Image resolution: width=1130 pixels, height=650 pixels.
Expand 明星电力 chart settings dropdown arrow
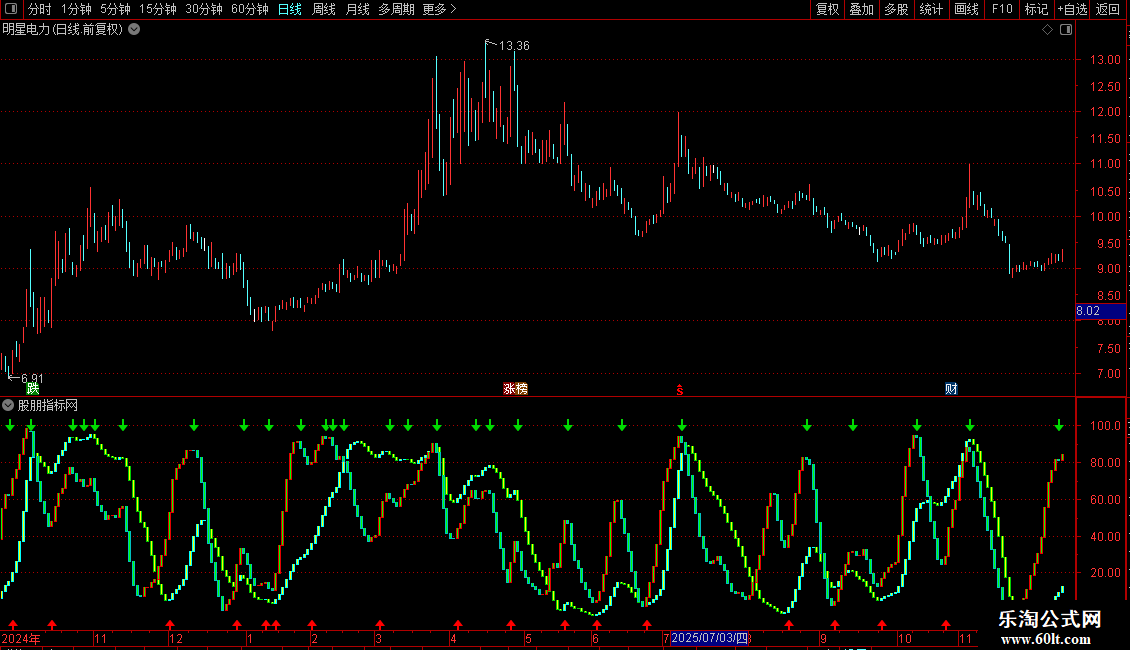pos(134,30)
